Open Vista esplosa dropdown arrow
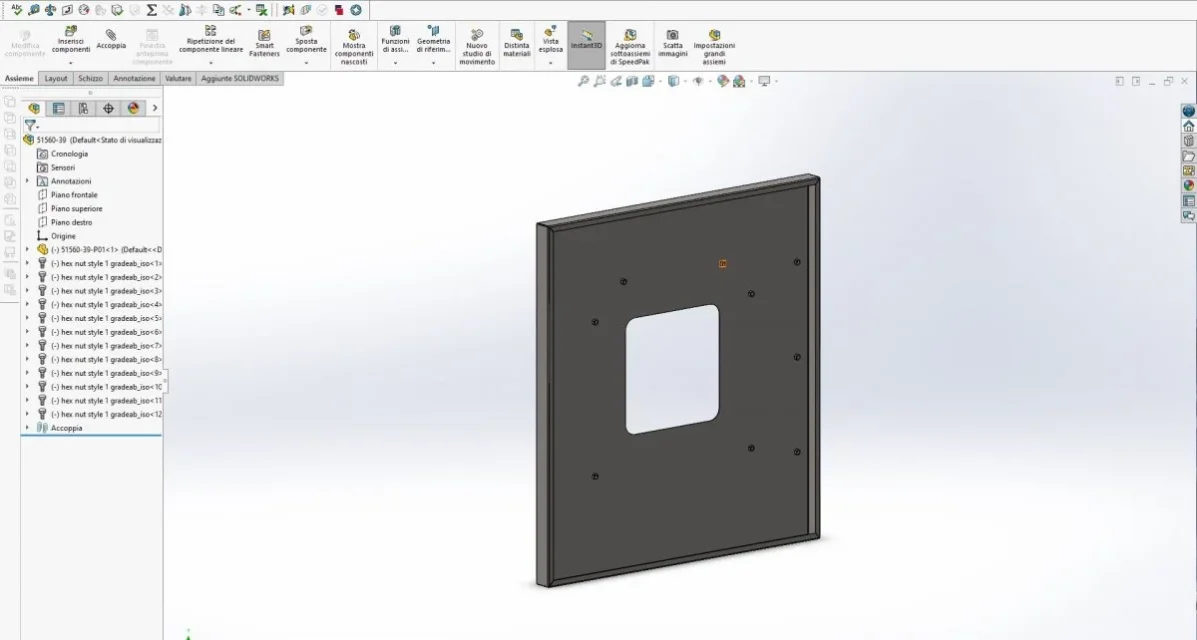Screen dimensions: 1197x640 pyautogui.click(x=550, y=63)
